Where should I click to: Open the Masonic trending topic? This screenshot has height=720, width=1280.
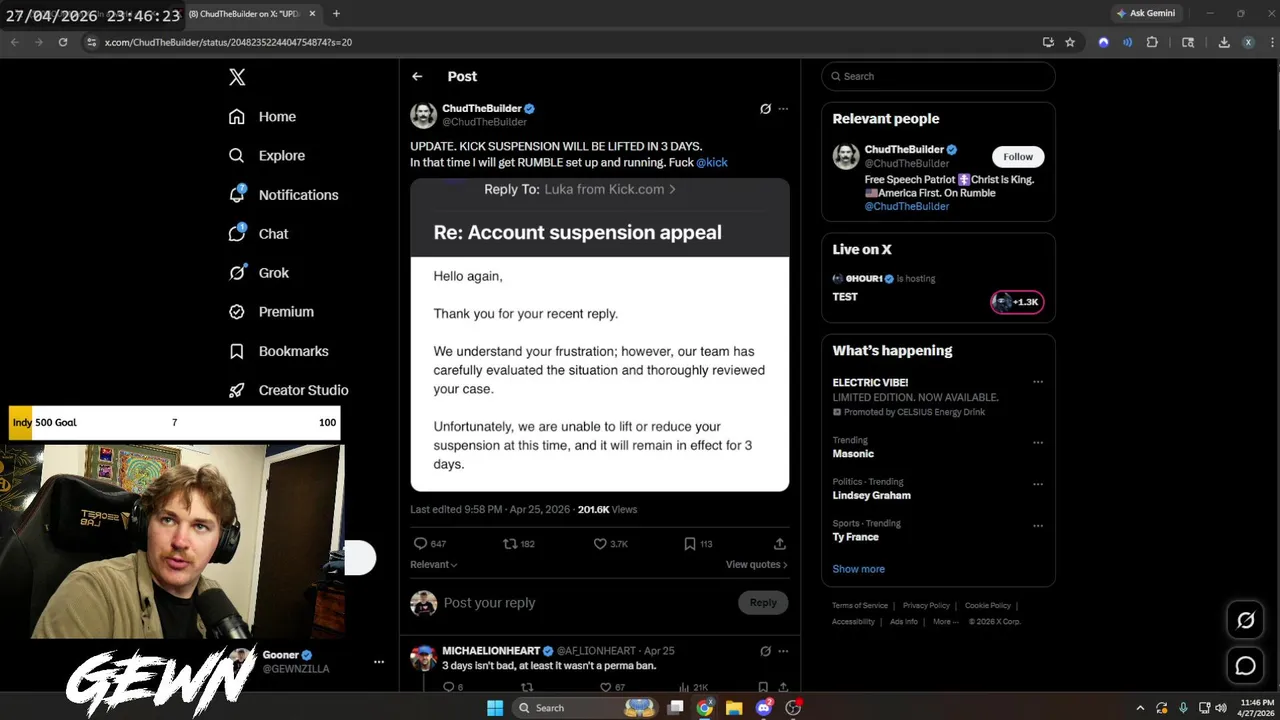click(x=853, y=454)
